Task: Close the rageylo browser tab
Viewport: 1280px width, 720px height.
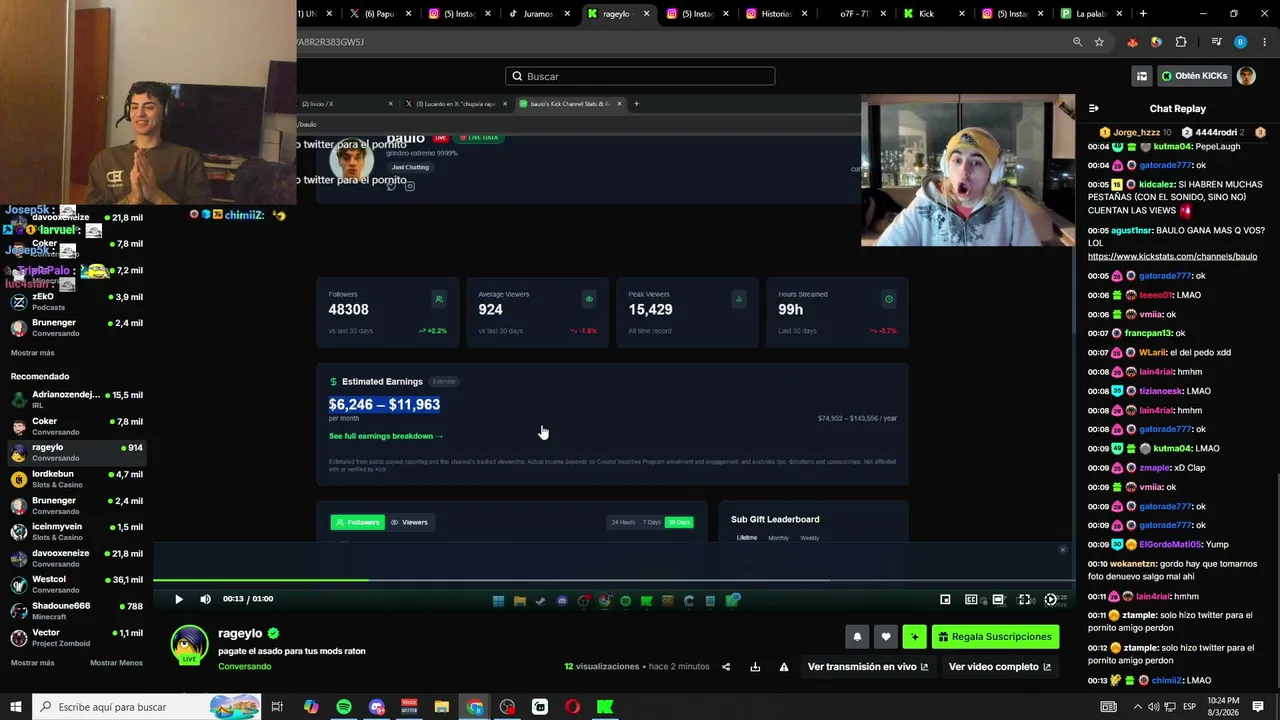Action: click(x=646, y=14)
